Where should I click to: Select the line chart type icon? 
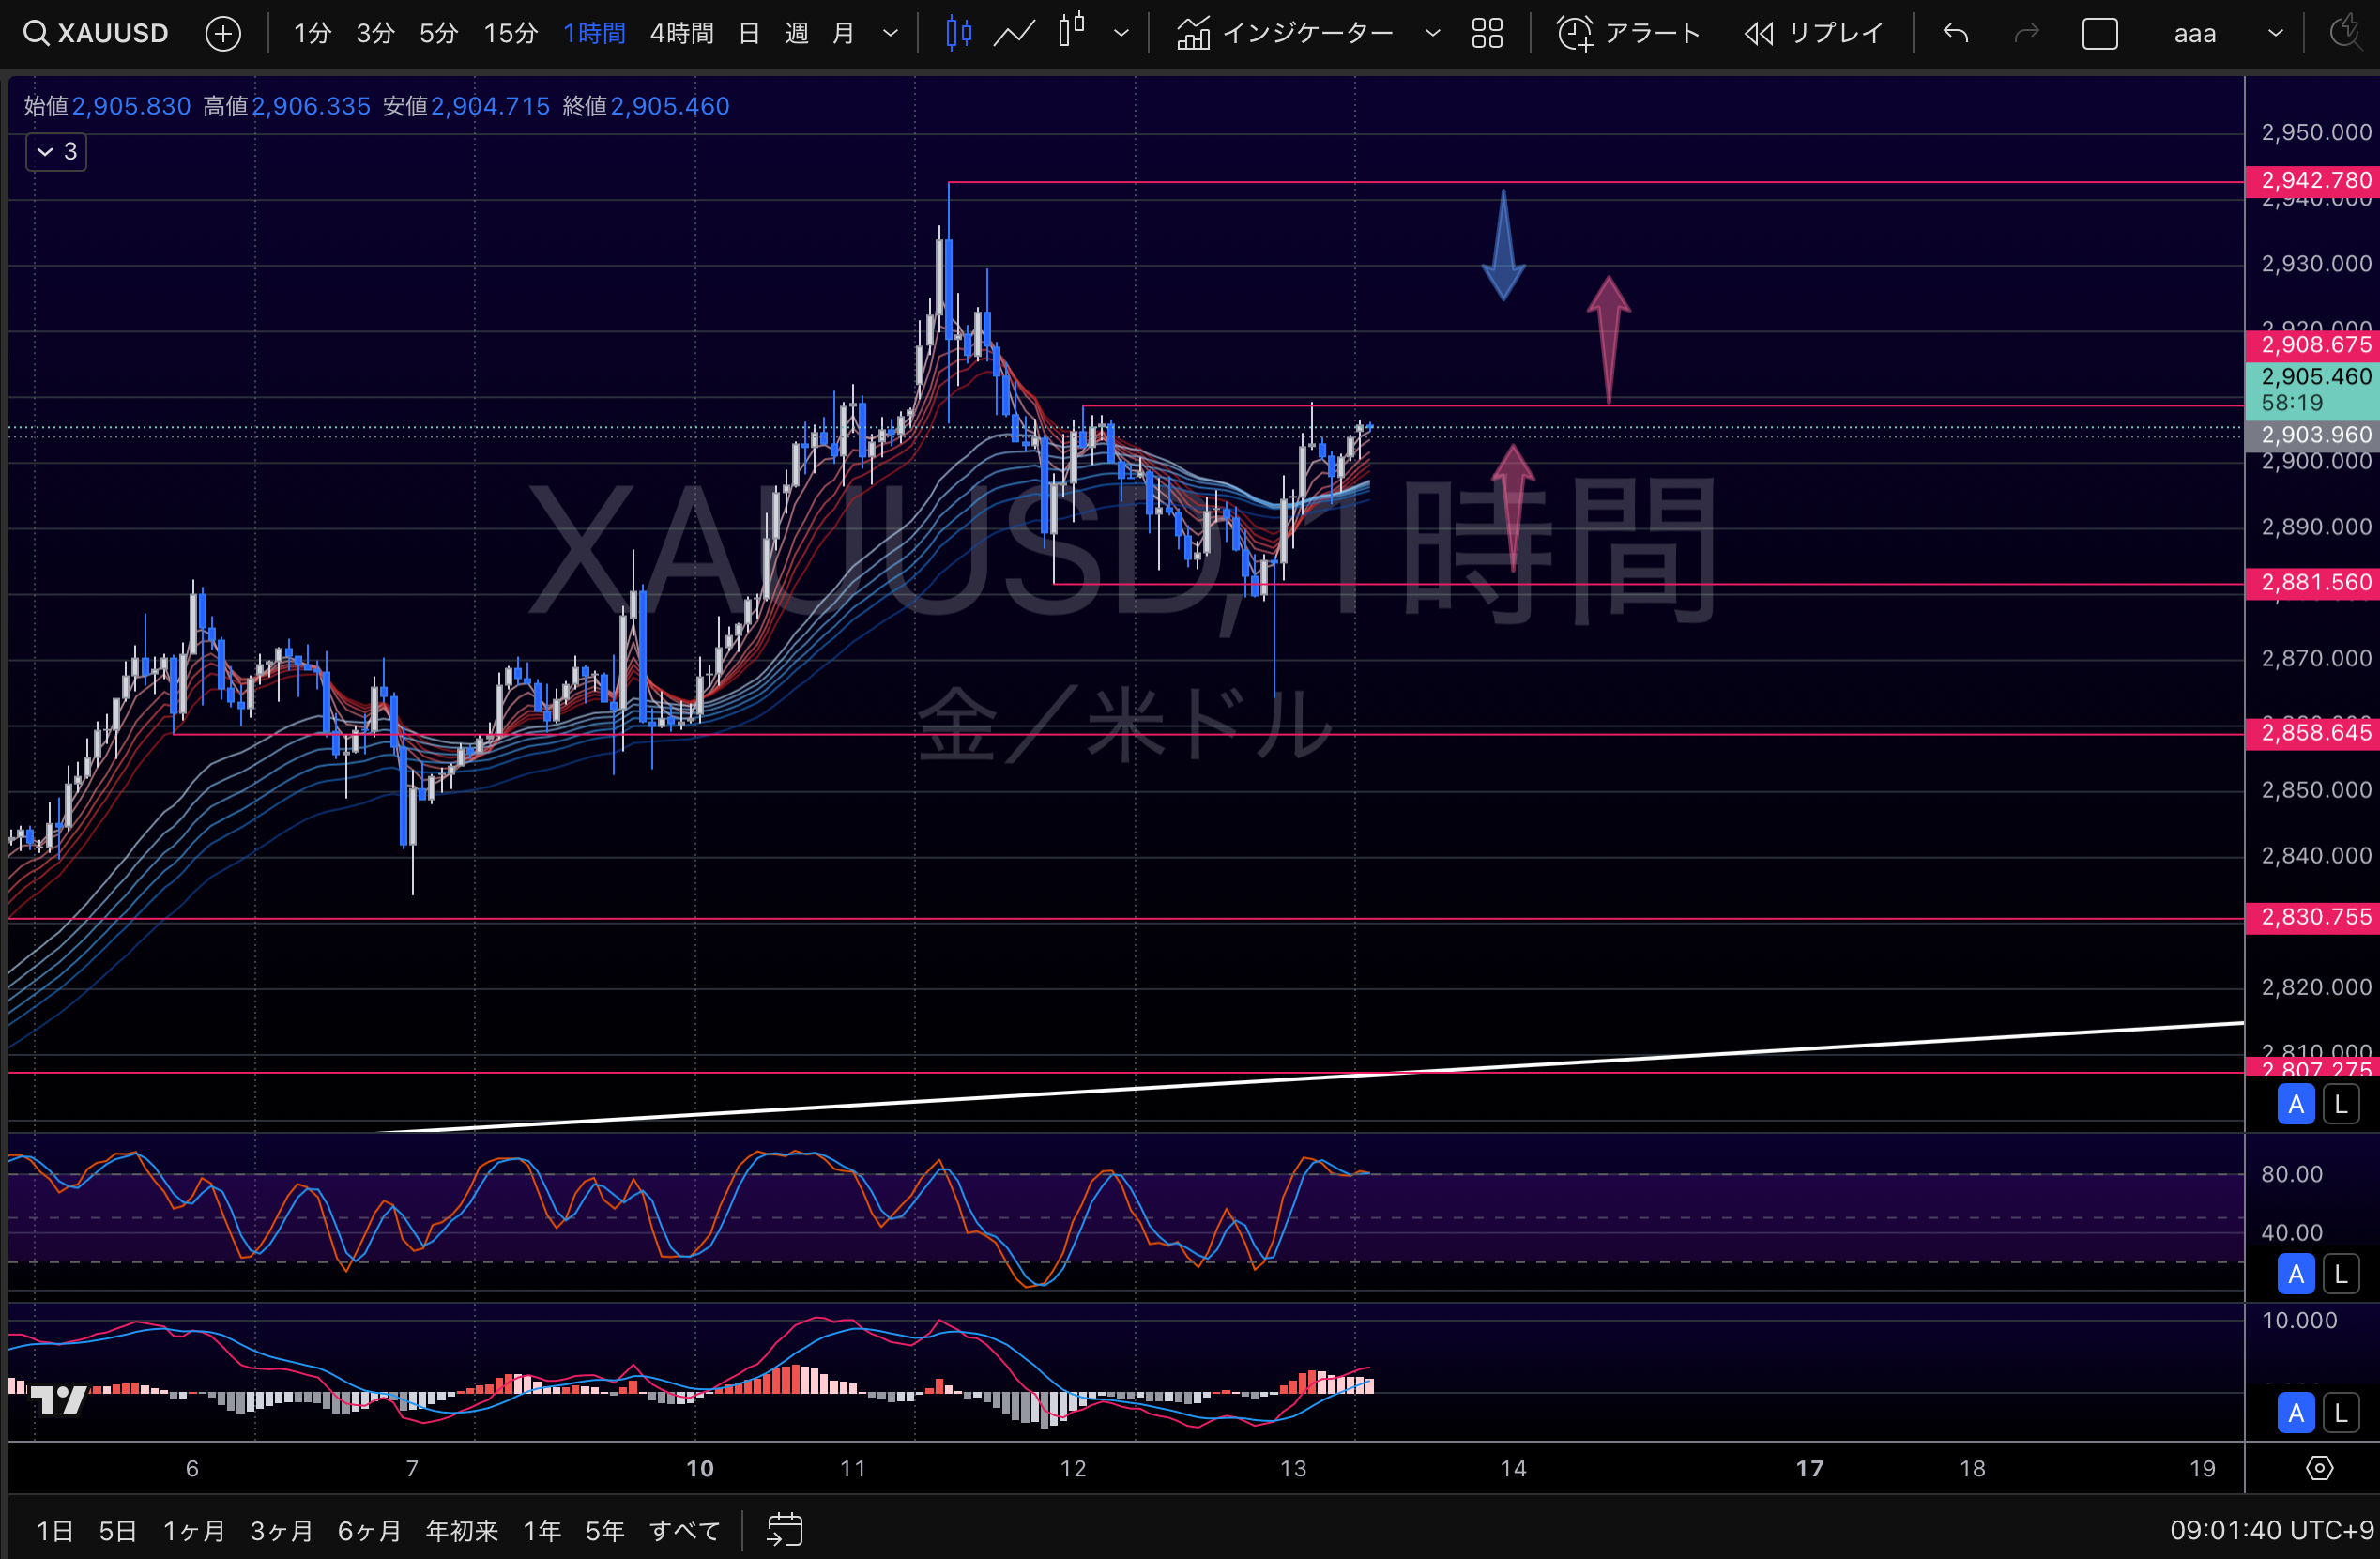[x=1014, y=34]
